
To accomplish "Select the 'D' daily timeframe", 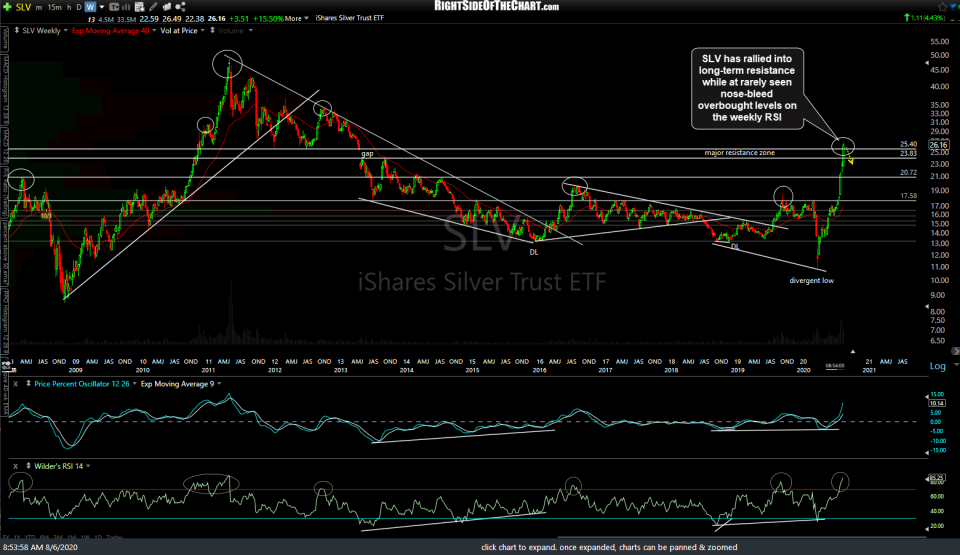I will pyautogui.click(x=78, y=7).
